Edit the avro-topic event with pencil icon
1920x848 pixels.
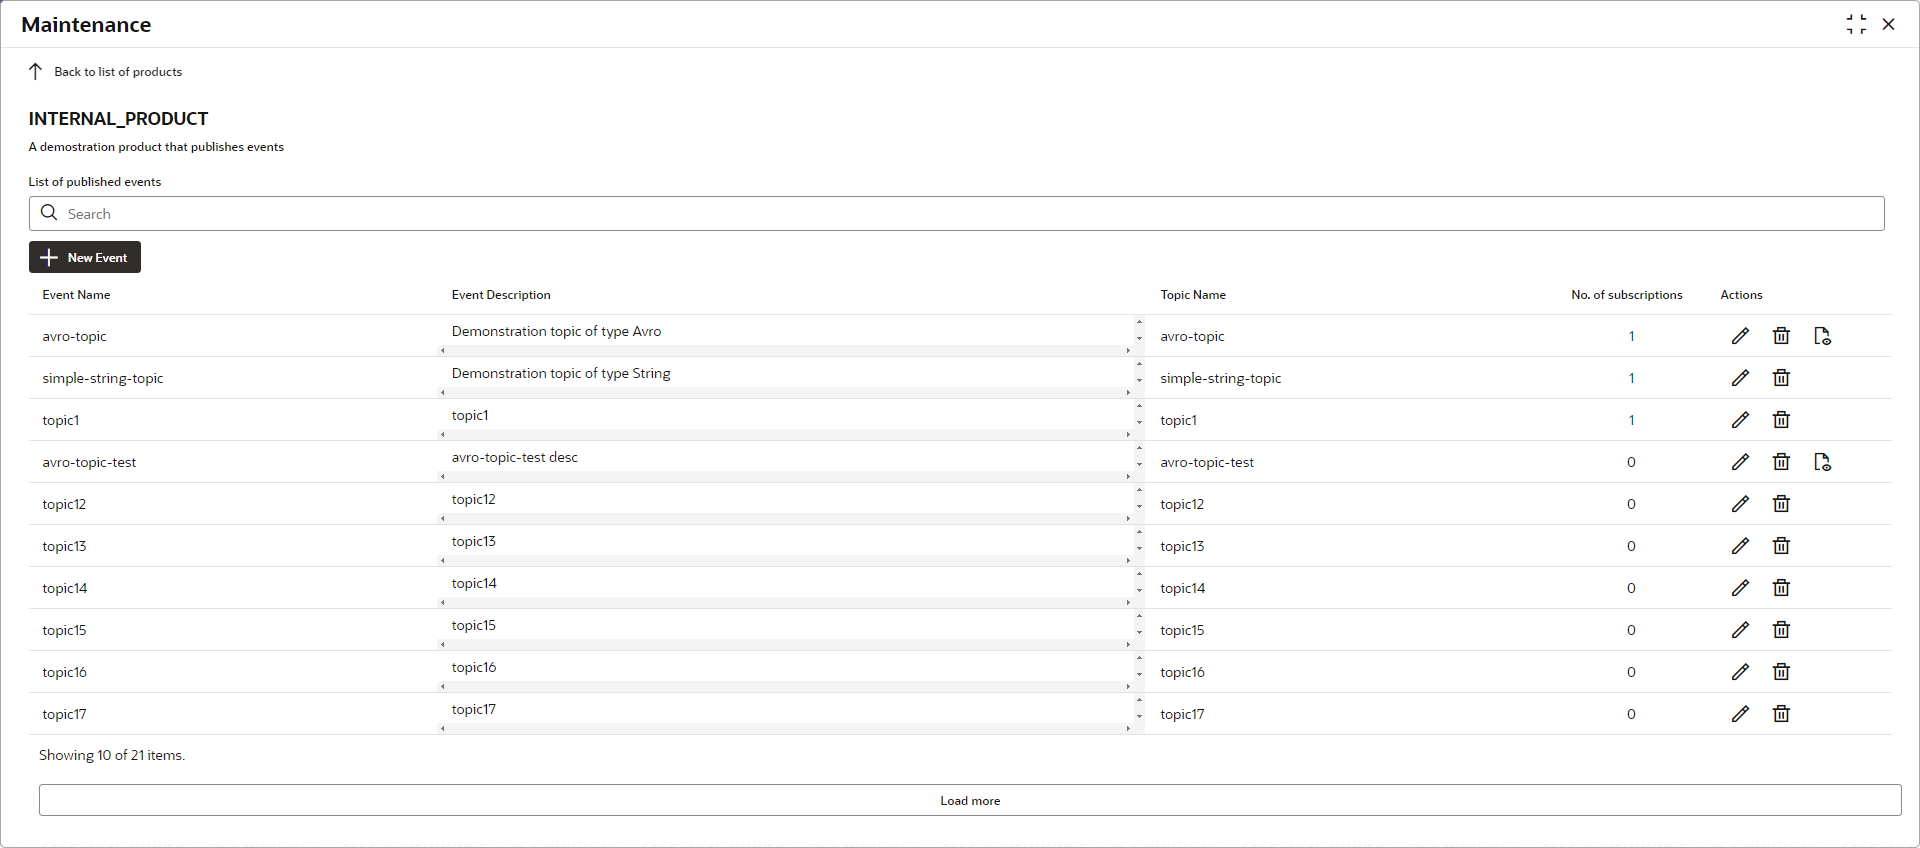1740,336
